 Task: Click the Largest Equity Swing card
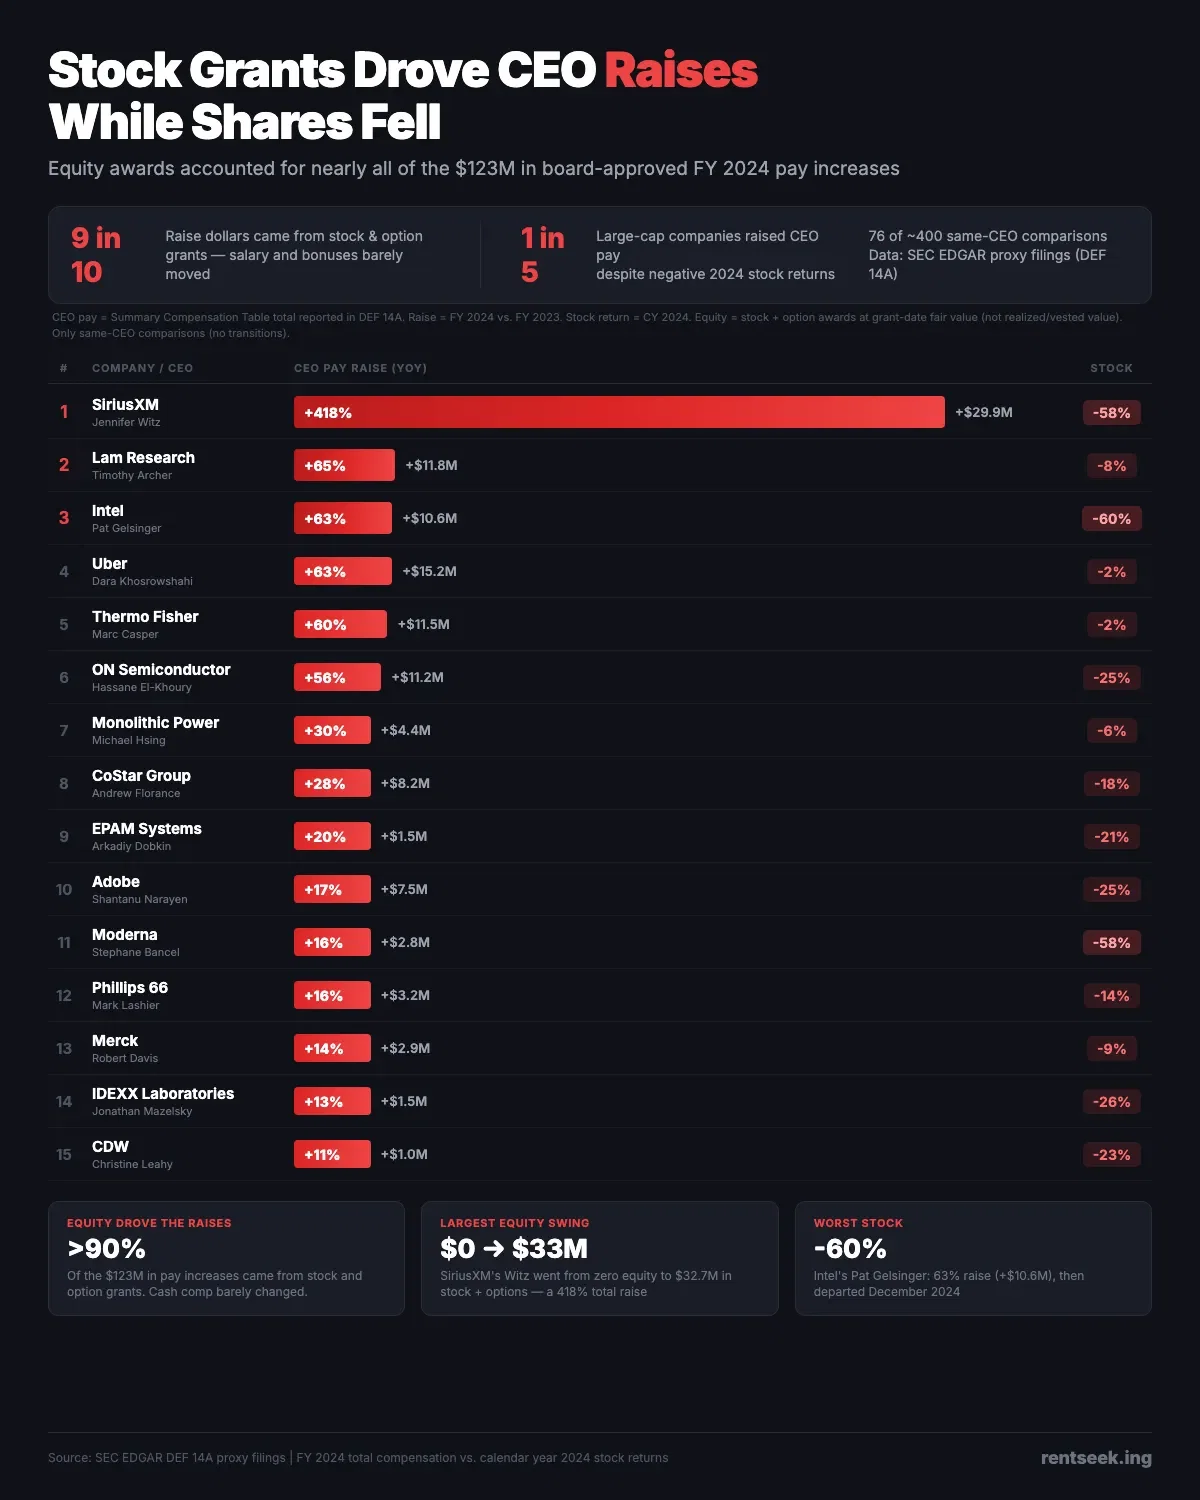point(599,1258)
